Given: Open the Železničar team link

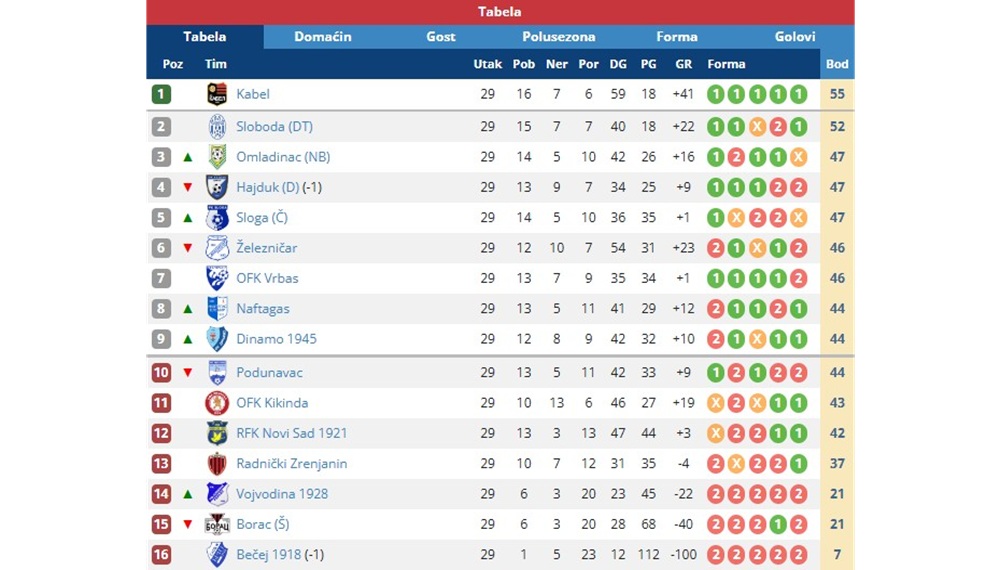Looking at the screenshot, I should (x=267, y=248).
